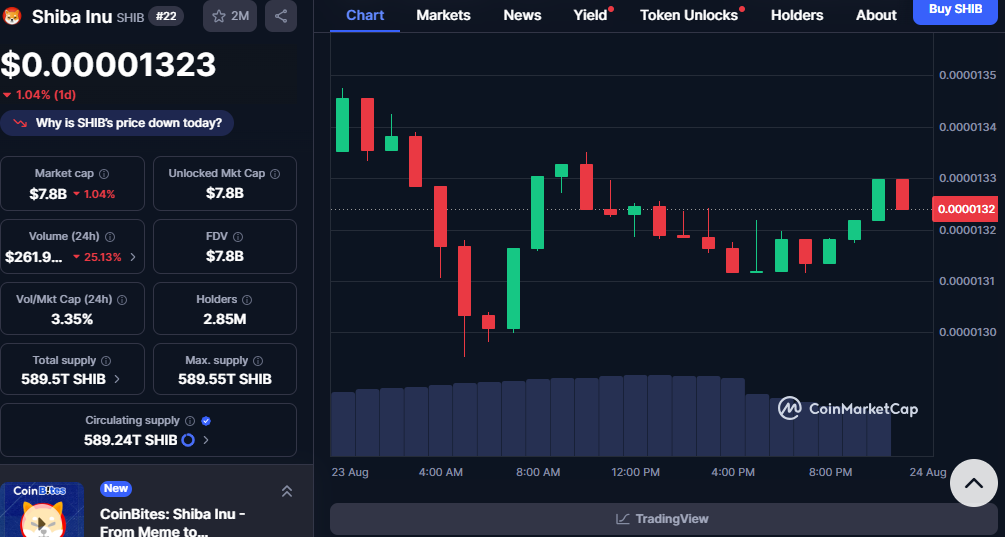Viewport: 1005px width, 537px height.
Task: Open the Holders tab
Action: pyautogui.click(x=797, y=15)
